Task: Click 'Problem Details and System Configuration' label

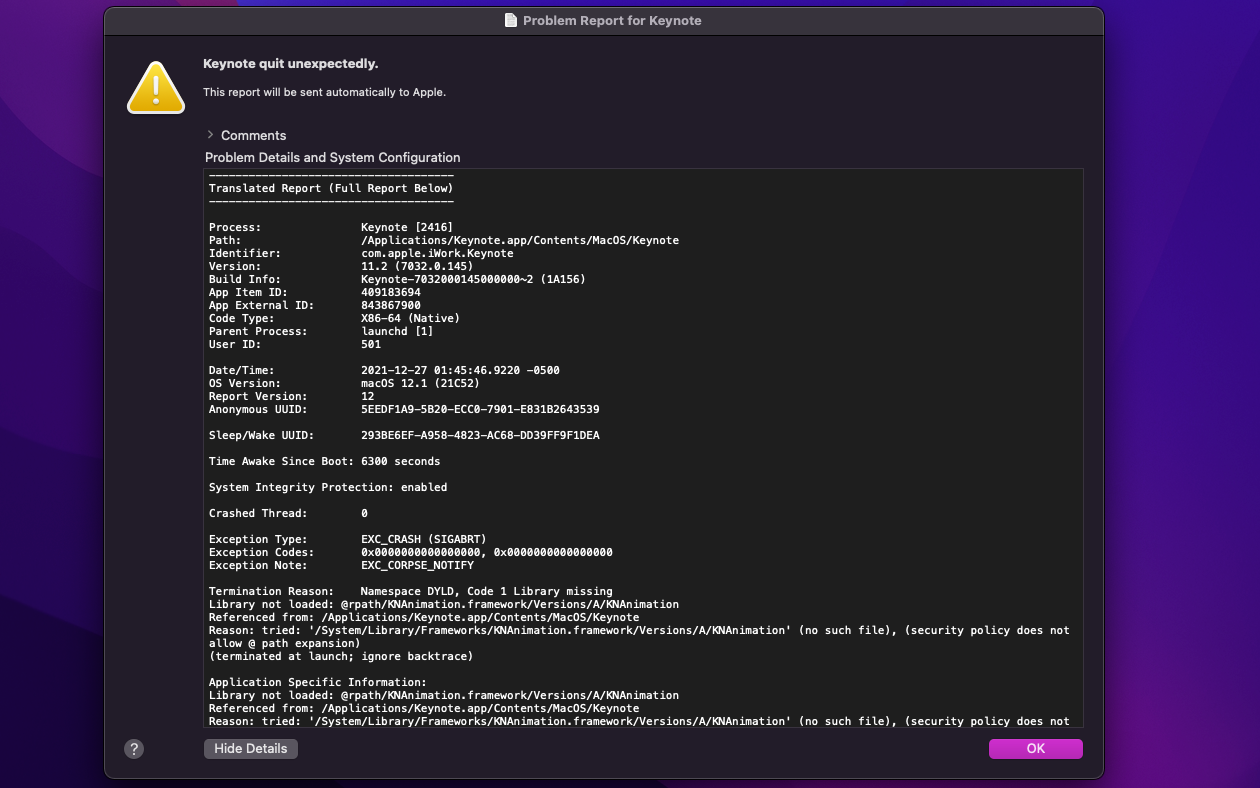Action: click(x=333, y=157)
